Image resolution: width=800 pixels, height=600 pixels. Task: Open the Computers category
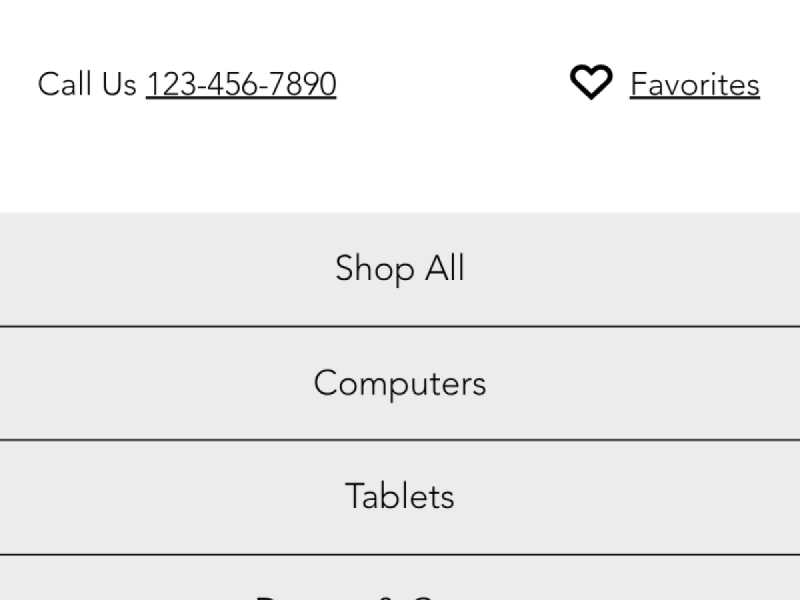pos(400,383)
